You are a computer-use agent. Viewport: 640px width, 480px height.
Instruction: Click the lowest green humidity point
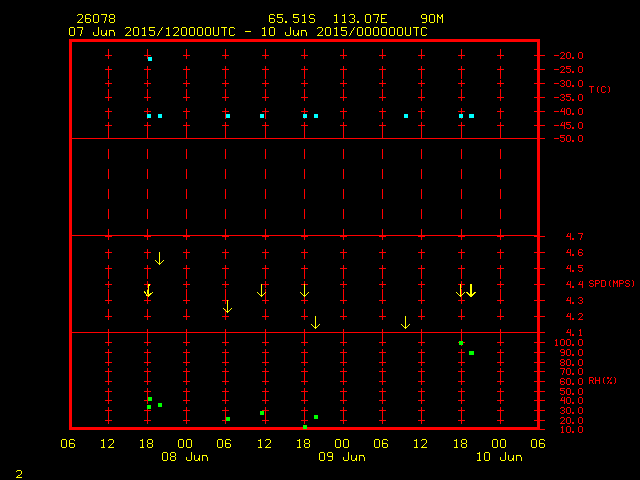pyautogui.click(x=305, y=427)
